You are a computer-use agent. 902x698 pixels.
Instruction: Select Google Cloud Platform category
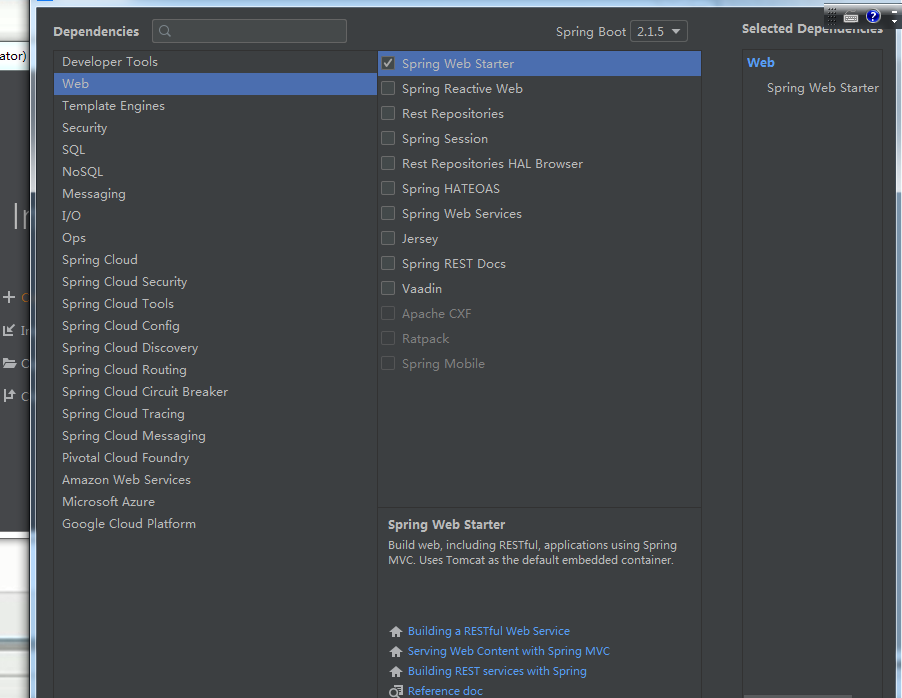(215, 524)
